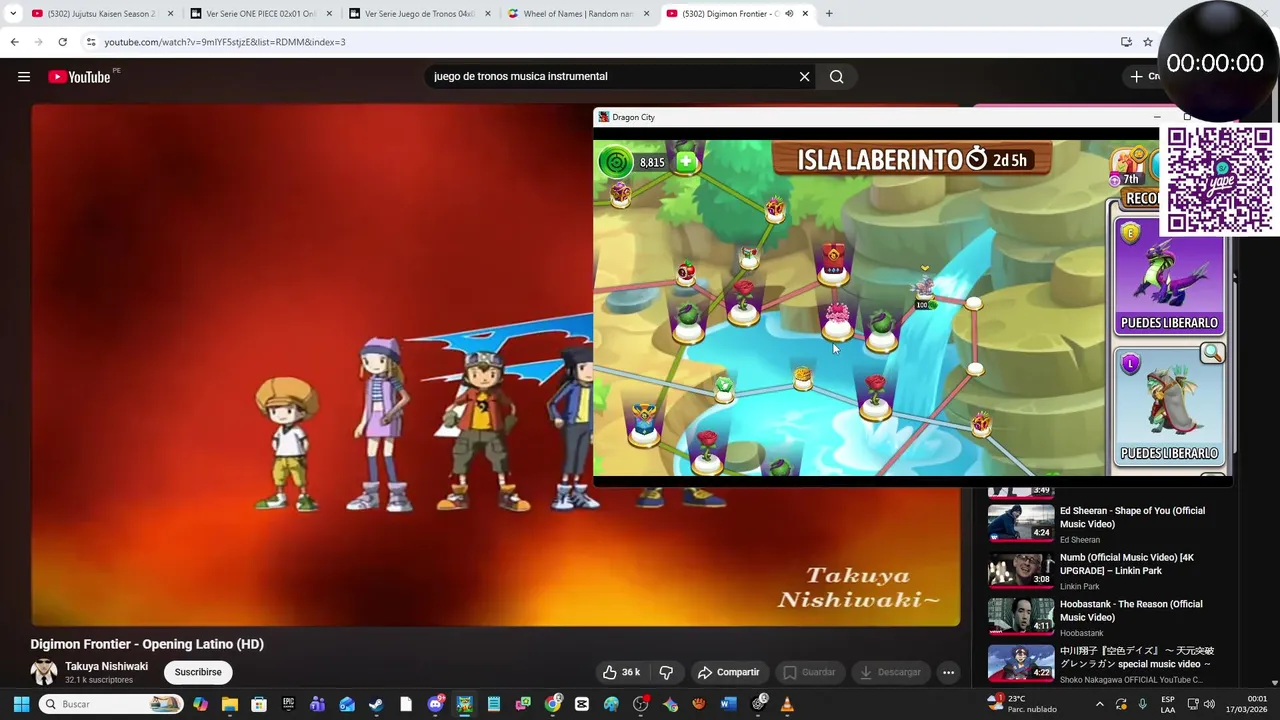Go to the YouTube home logo
Viewport: 1280px width, 720px height.
tap(79, 77)
